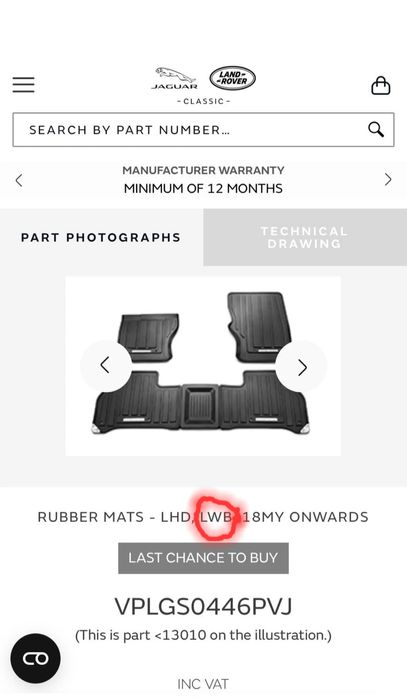This screenshot has width=407, height=699.
Task: Click the Land Rover oval logo
Action: (232, 78)
